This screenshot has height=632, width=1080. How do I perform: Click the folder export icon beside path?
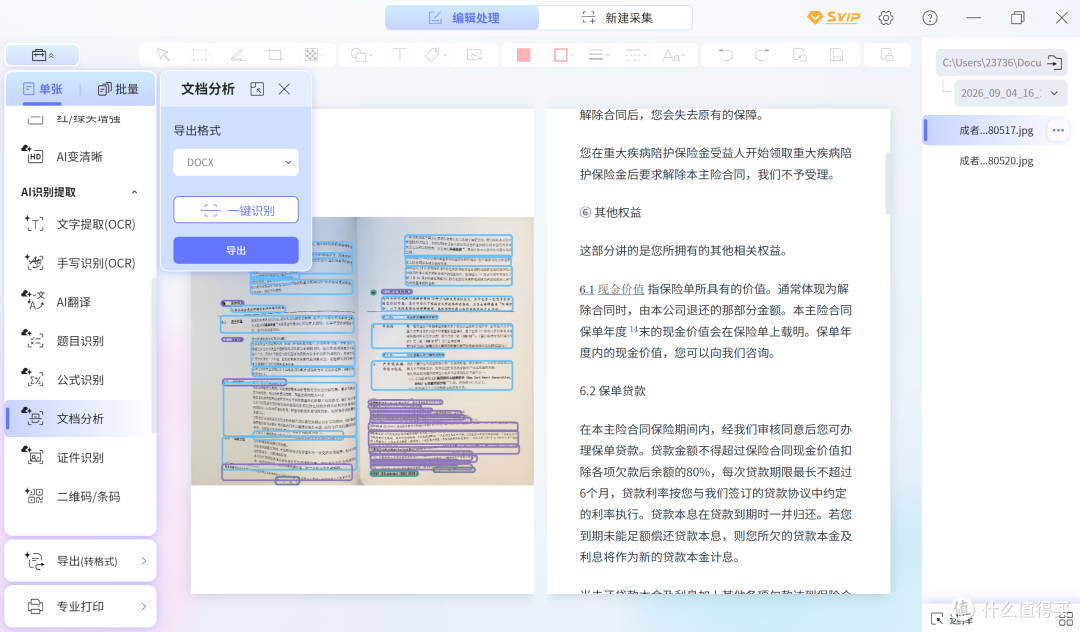(1055, 63)
